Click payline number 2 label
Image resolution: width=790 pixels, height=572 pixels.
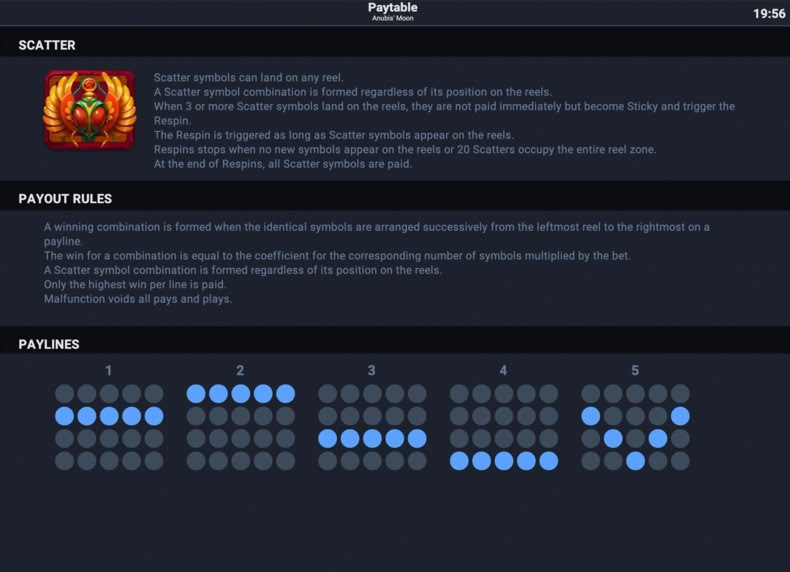(x=240, y=370)
